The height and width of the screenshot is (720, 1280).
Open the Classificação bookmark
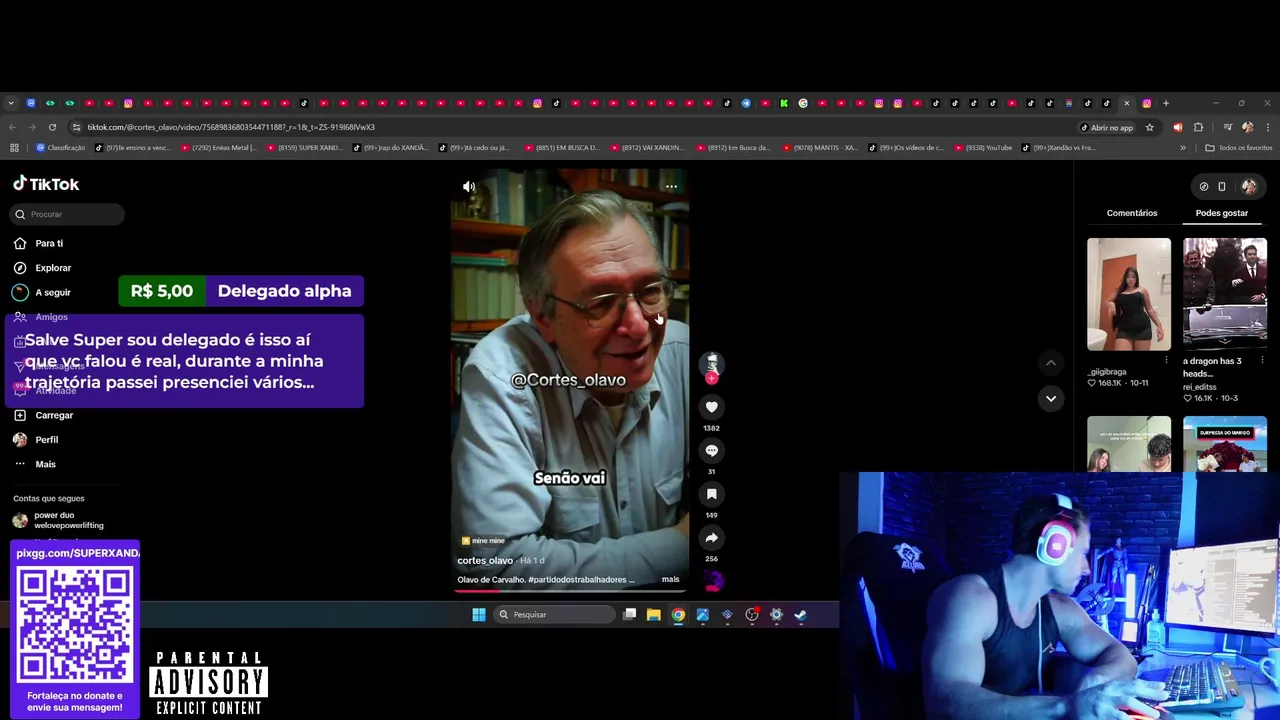[x=60, y=148]
